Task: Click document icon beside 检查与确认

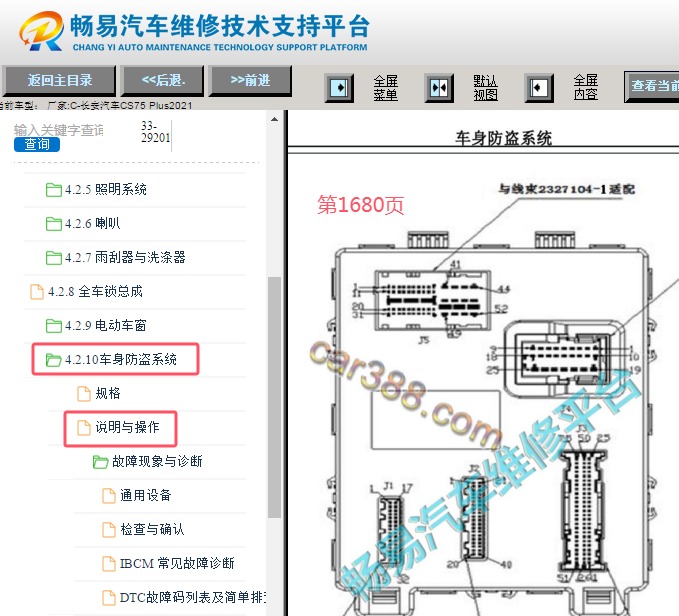Action: (x=109, y=529)
